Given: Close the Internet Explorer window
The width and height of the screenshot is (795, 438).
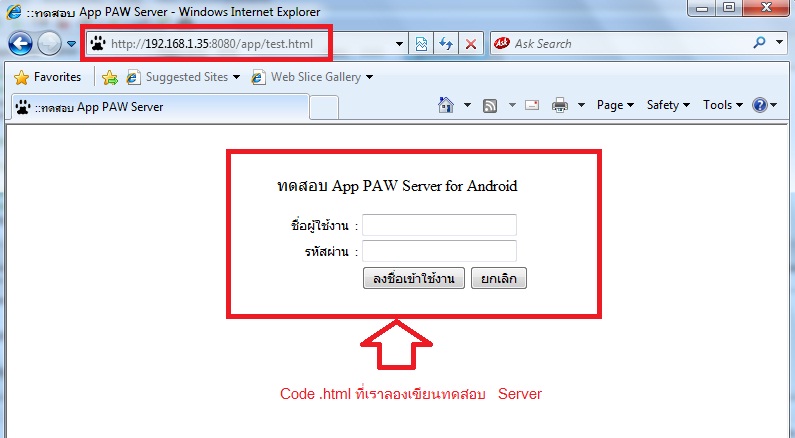Looking at the screenshot, I should [x=766, y=8].
